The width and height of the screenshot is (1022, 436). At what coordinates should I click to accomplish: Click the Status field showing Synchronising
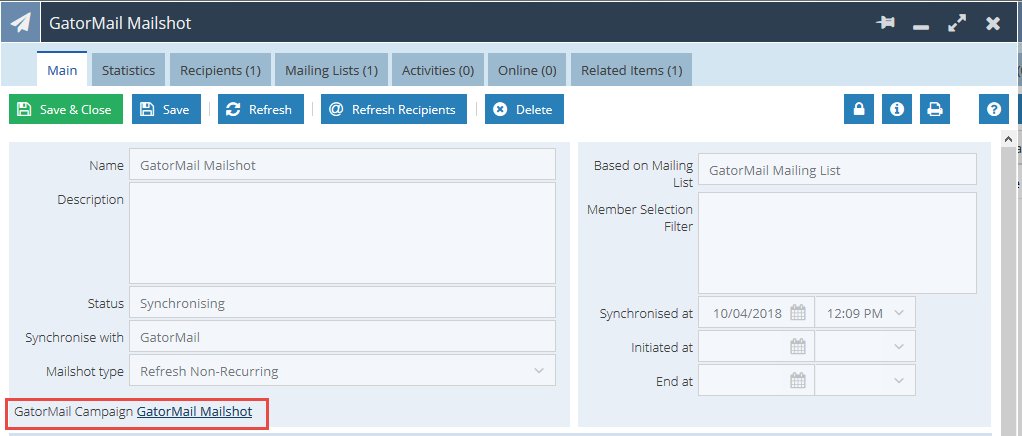342,302
